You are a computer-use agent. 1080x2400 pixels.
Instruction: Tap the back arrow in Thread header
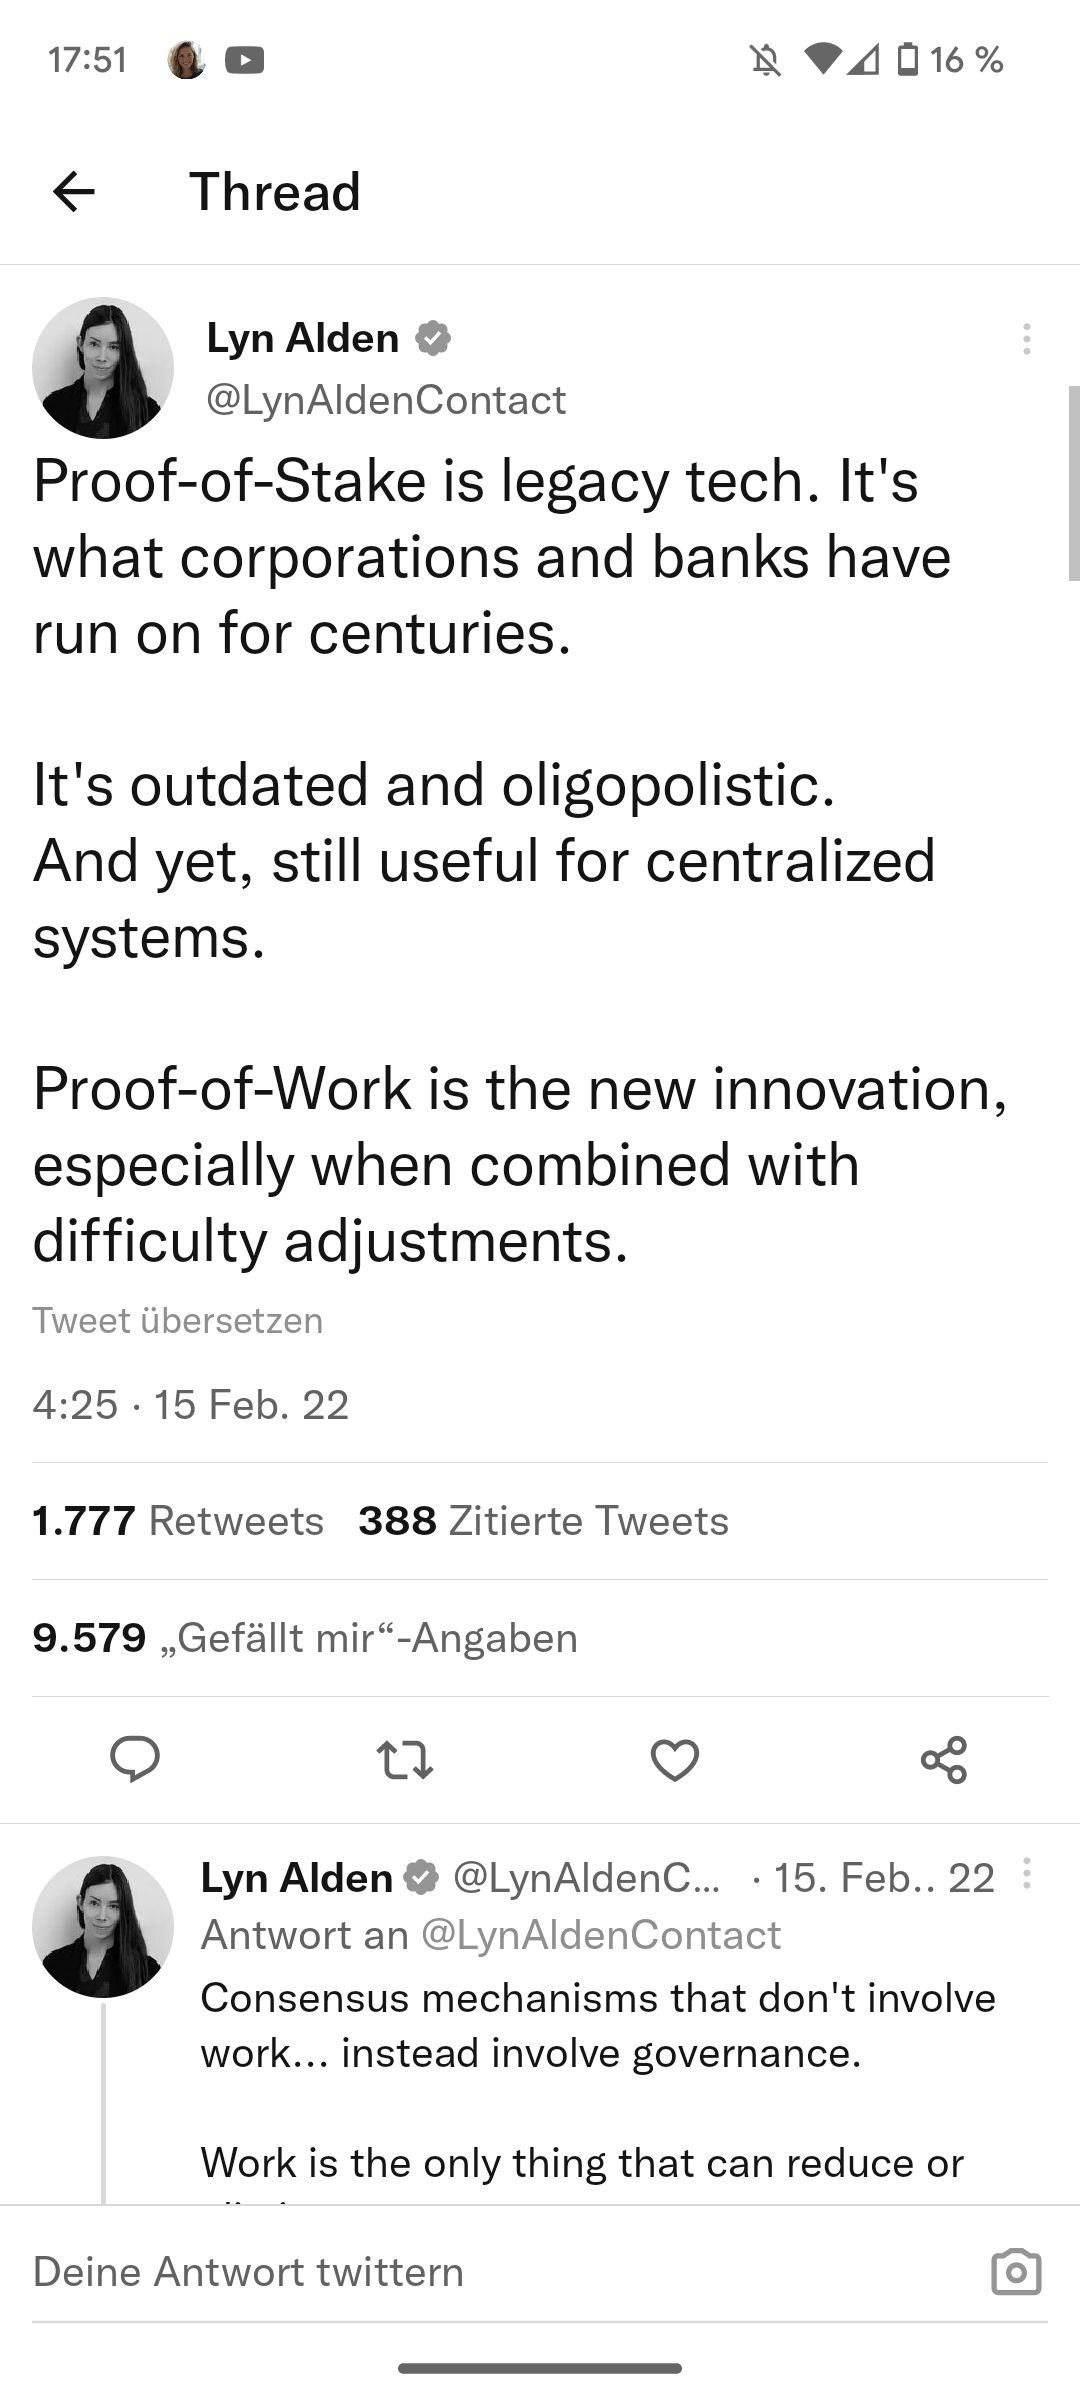click(x=74, y=191)
